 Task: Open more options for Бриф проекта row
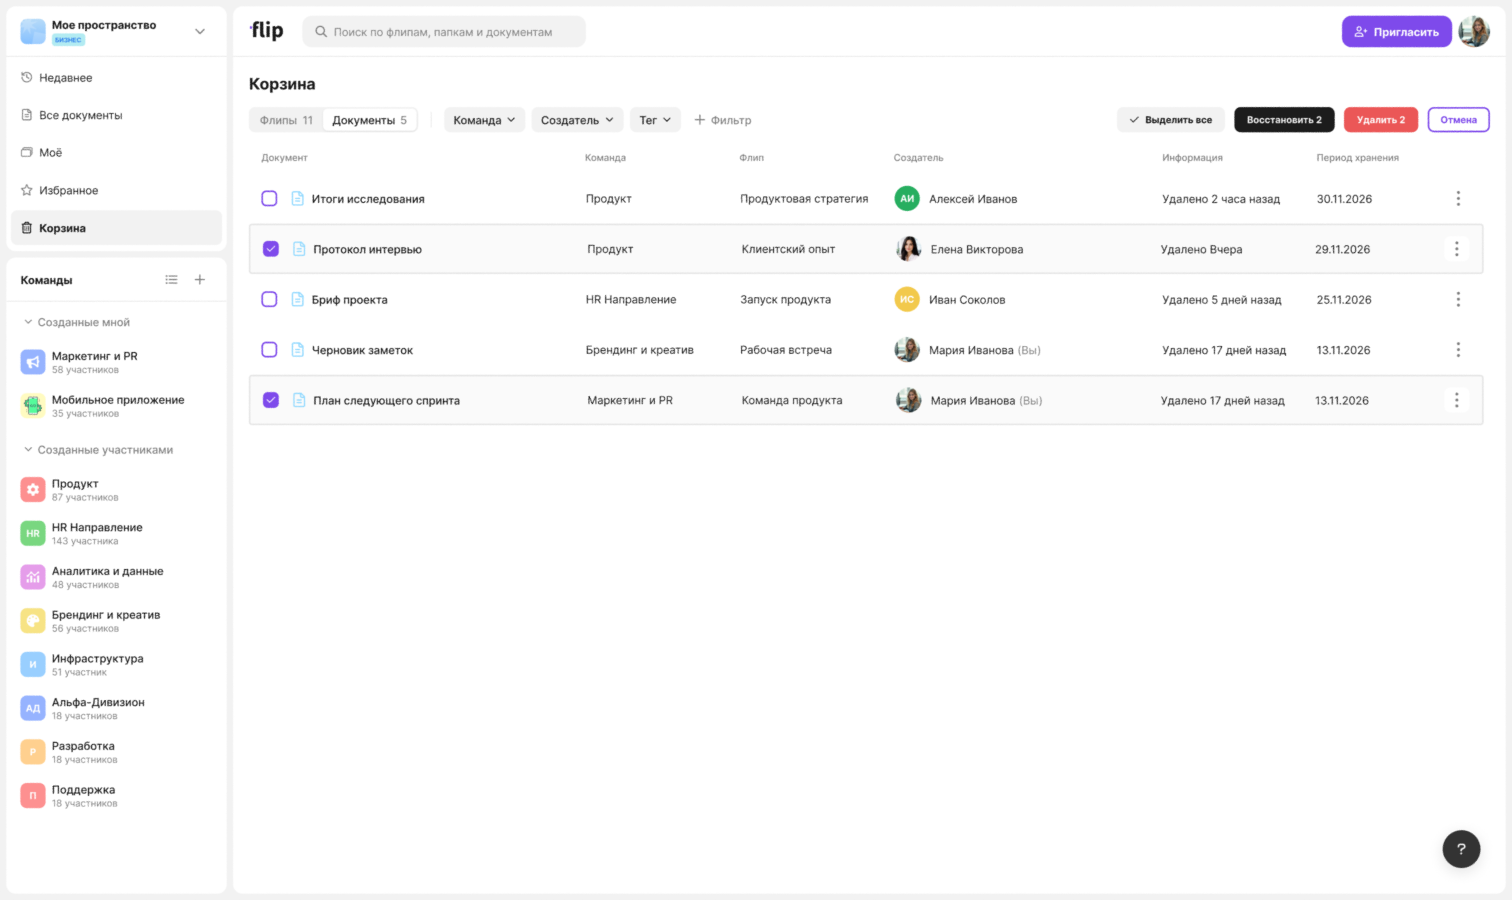[1458, 300]
